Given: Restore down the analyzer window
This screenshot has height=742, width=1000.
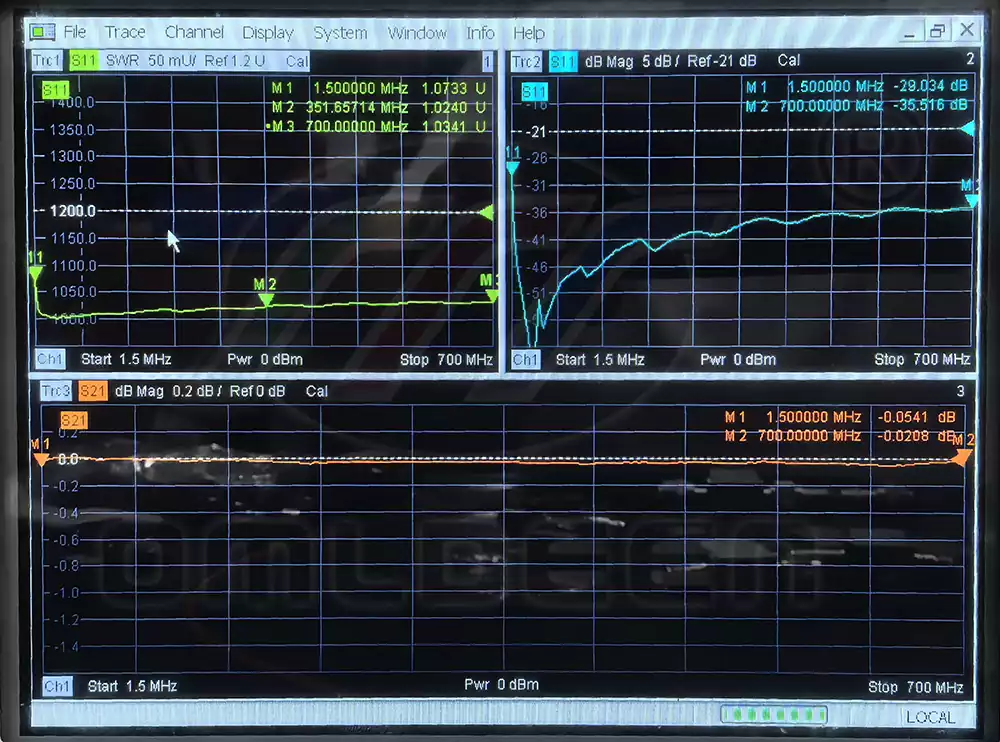Looking at the screenshot, I should [x=938, y=31].
